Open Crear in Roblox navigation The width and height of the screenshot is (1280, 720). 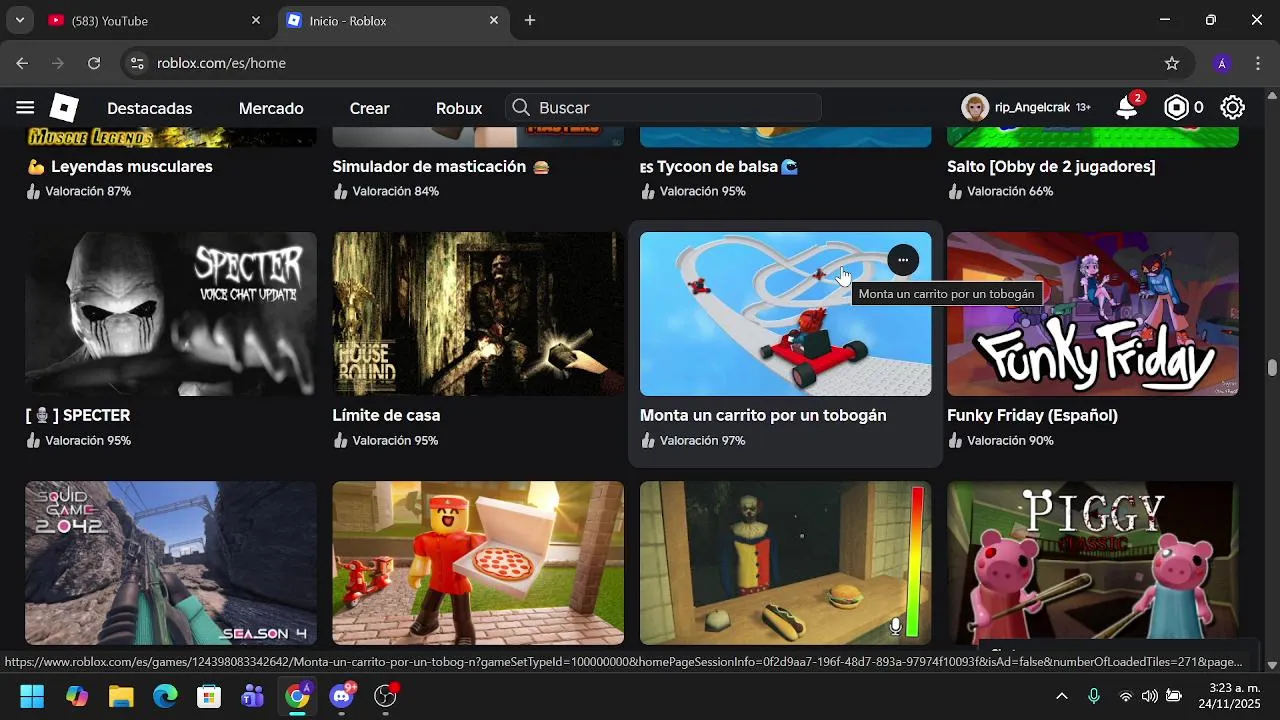369,108
